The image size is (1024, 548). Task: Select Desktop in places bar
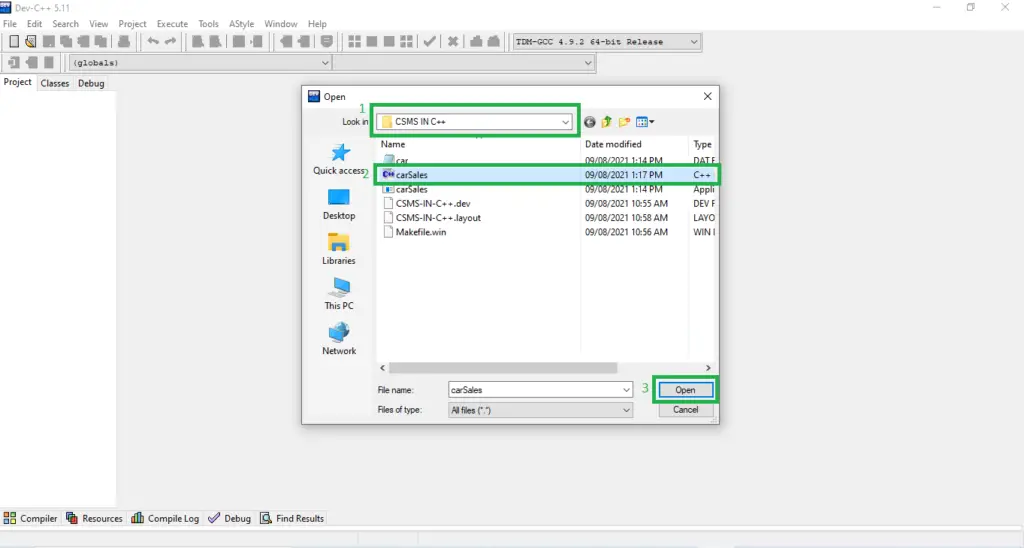(x=339, y=204)
